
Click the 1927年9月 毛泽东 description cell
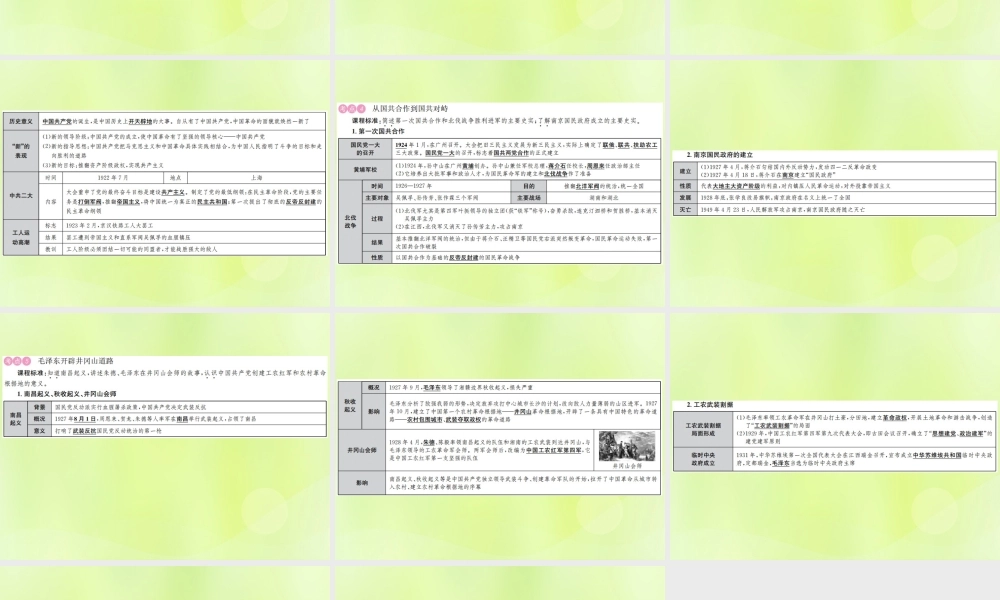click(523, 388)
